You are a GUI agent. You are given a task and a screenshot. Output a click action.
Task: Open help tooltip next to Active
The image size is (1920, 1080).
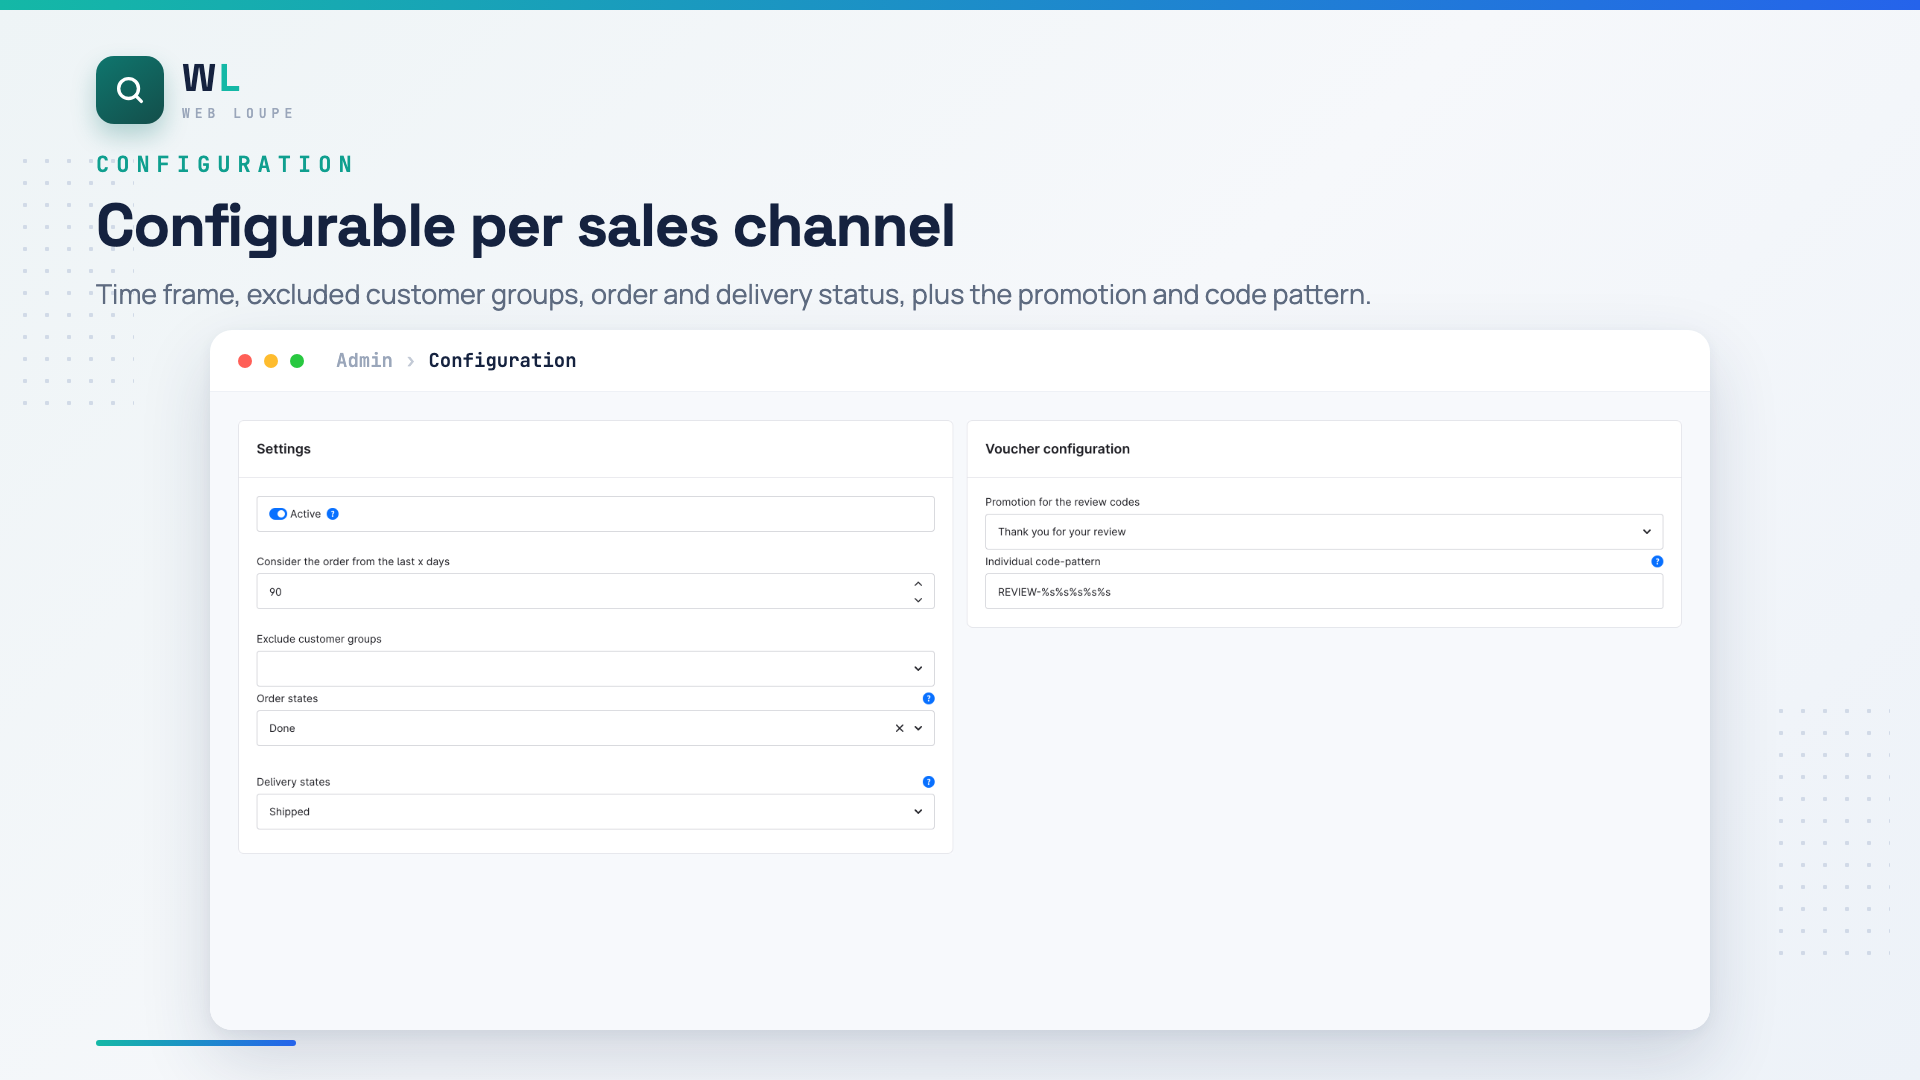[333, 514]
